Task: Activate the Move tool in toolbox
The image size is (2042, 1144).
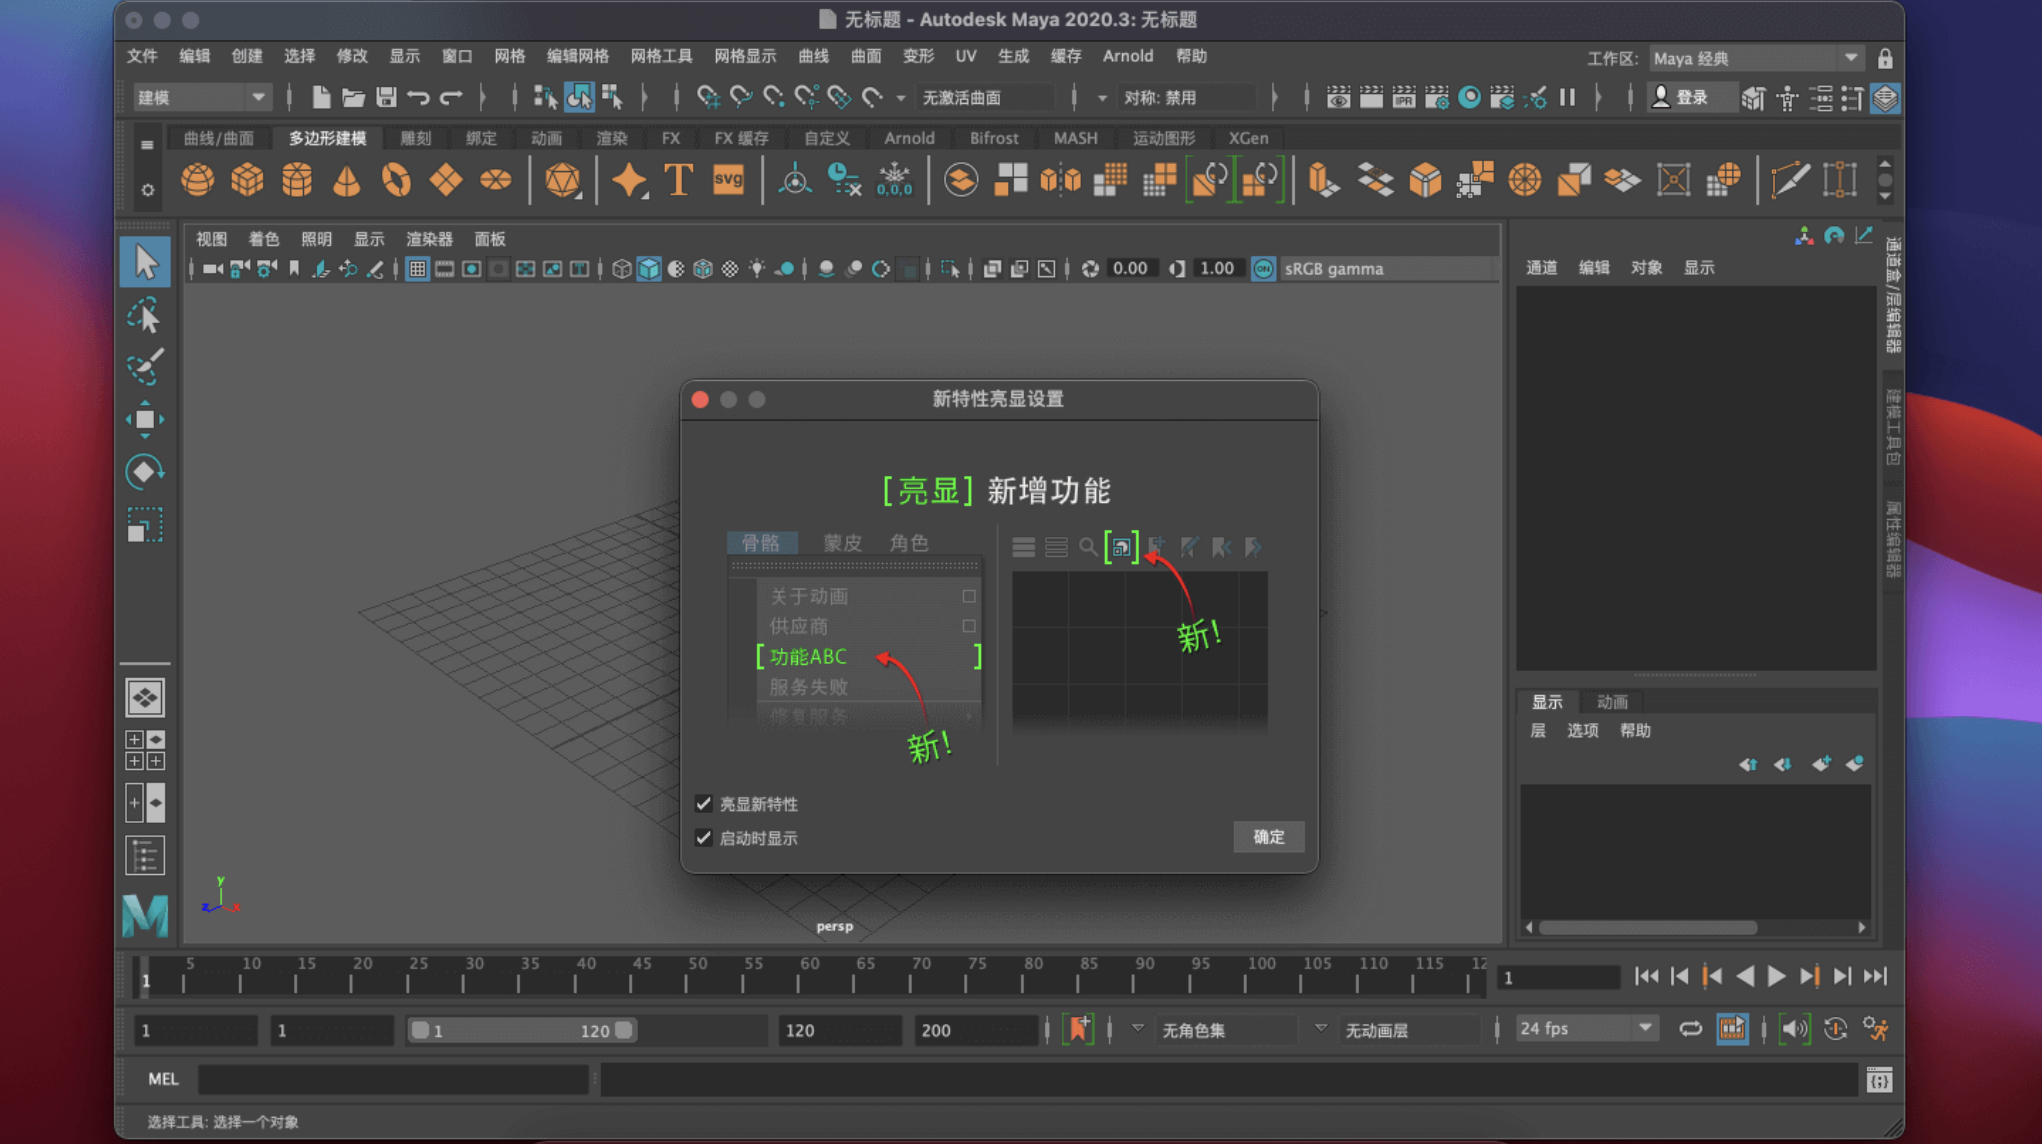Action: pos(145,419)
